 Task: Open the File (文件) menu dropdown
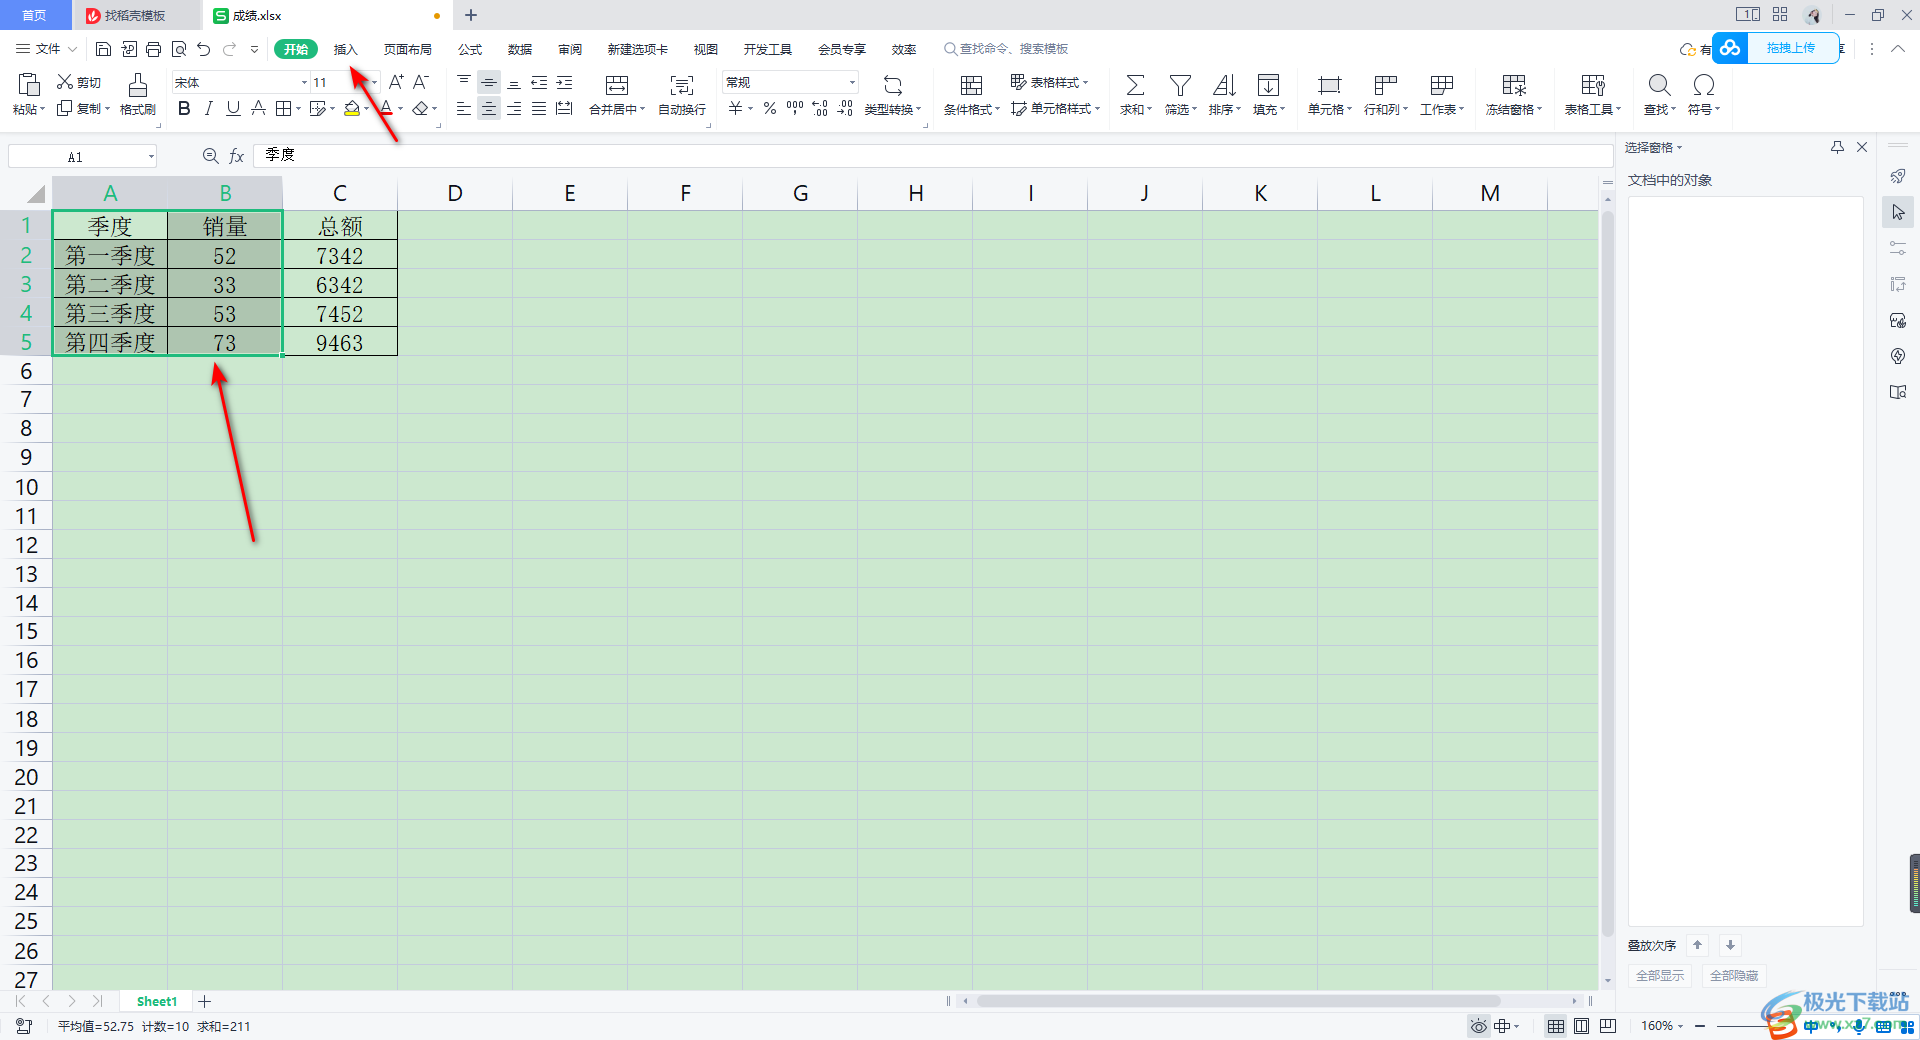(x=46, y=49)
